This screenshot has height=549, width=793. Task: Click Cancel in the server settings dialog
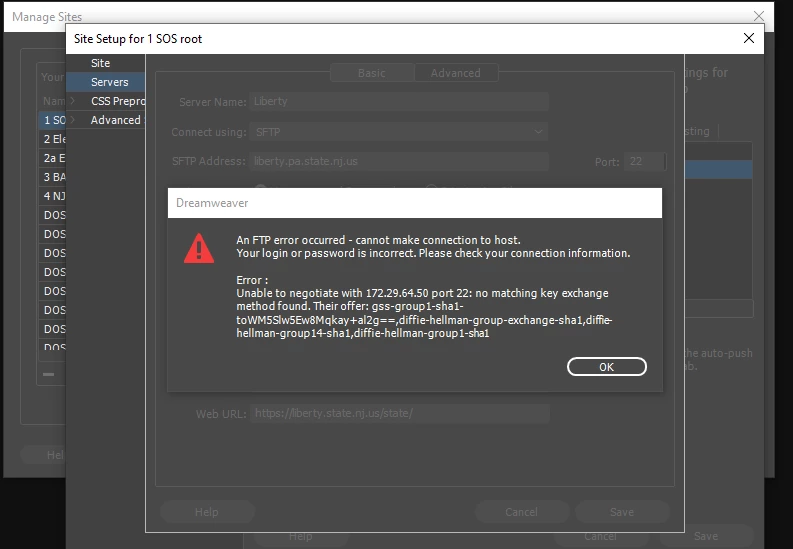point(521,512)
